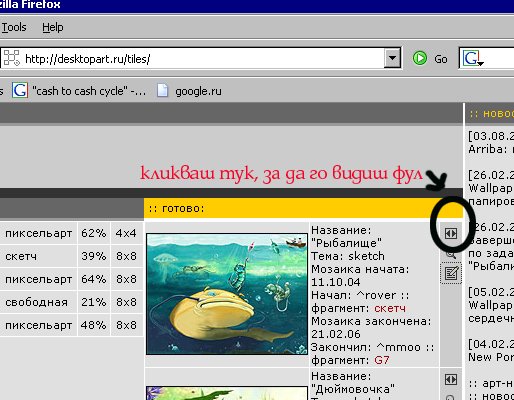Click in the URL address field
Image resolution: width=514 pixels, height=400 pixels.
click(x=203, y=59)
